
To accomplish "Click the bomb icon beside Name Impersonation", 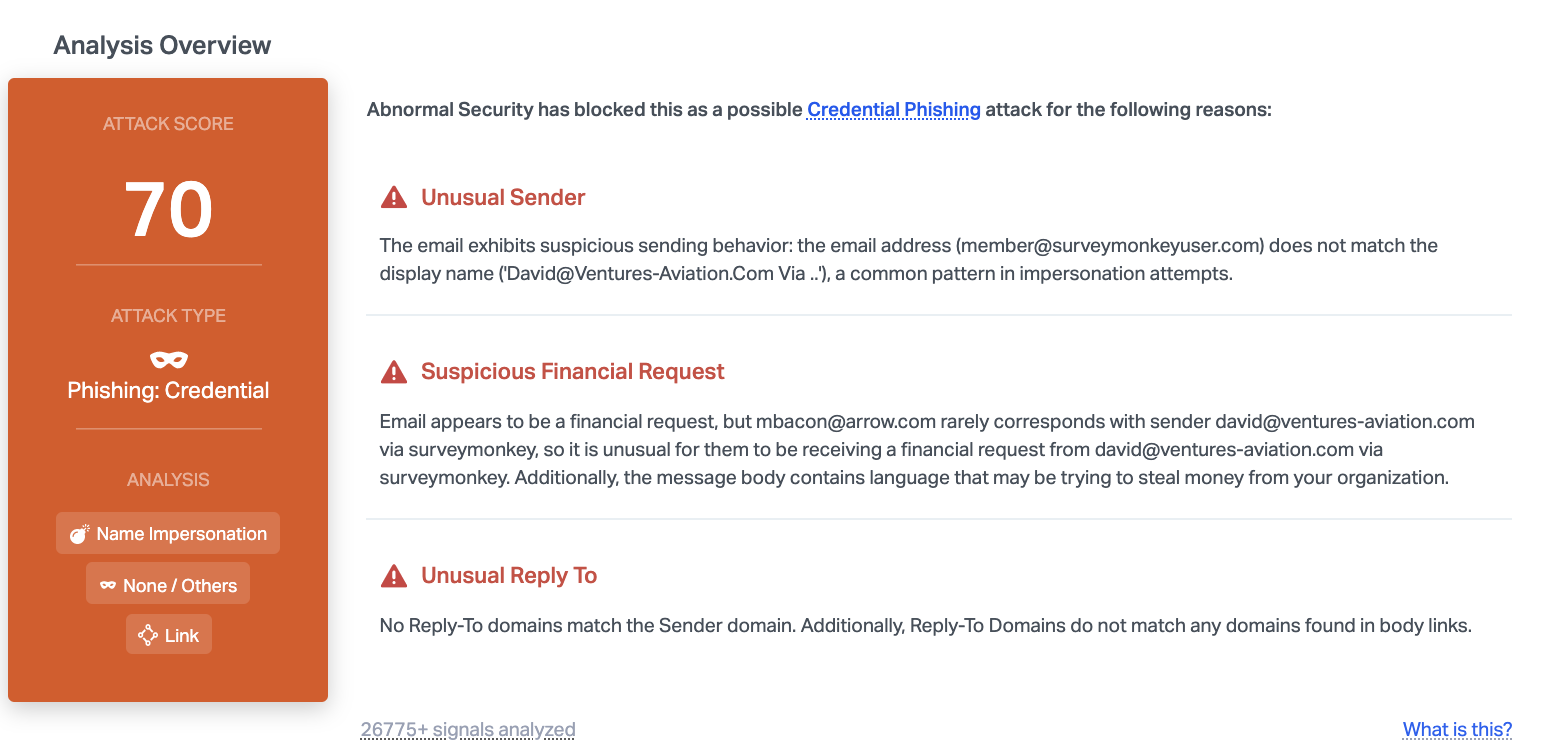I will point(79,534).
